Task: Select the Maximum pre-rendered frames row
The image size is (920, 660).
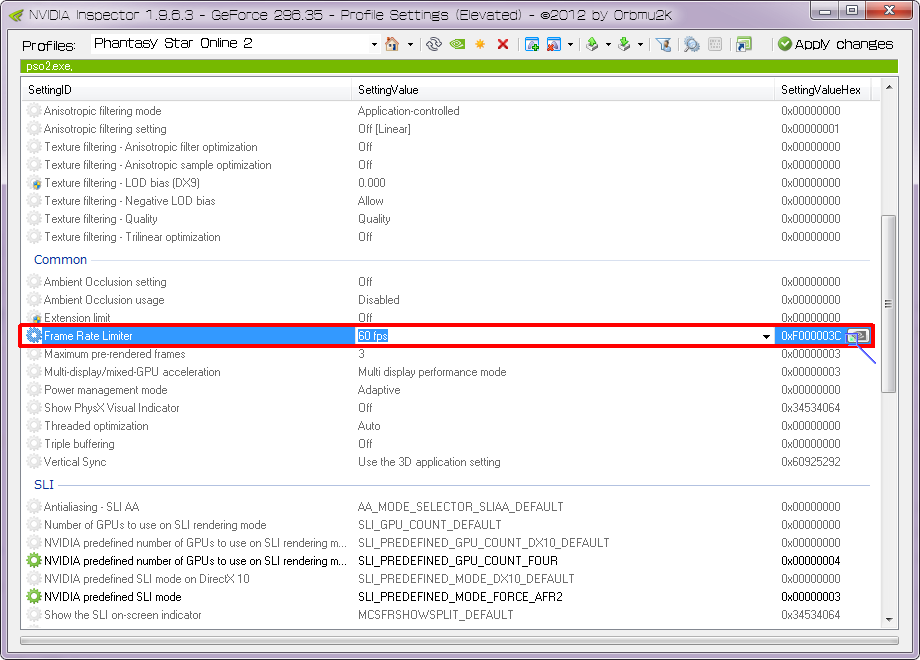Action: tap(449, 354)
